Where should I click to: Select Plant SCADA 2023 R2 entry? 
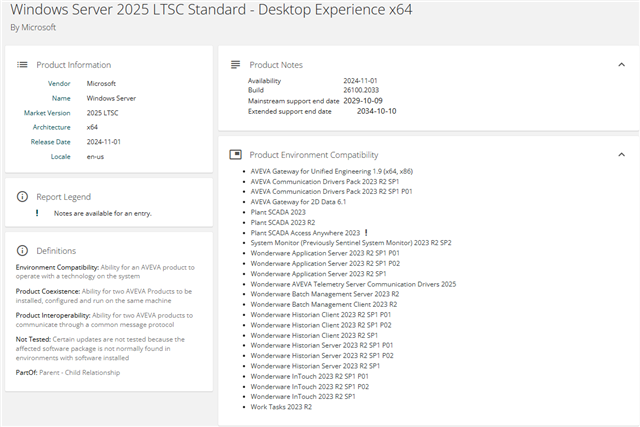pos(283,222)
